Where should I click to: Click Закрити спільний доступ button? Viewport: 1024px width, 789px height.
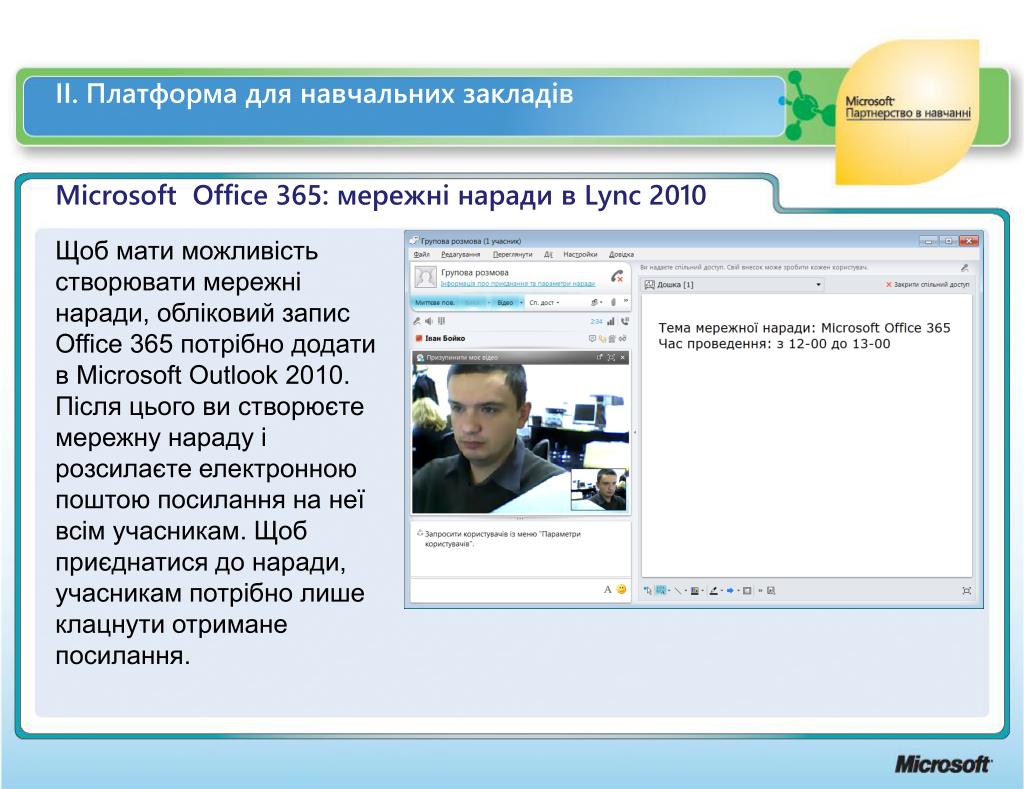927,284
